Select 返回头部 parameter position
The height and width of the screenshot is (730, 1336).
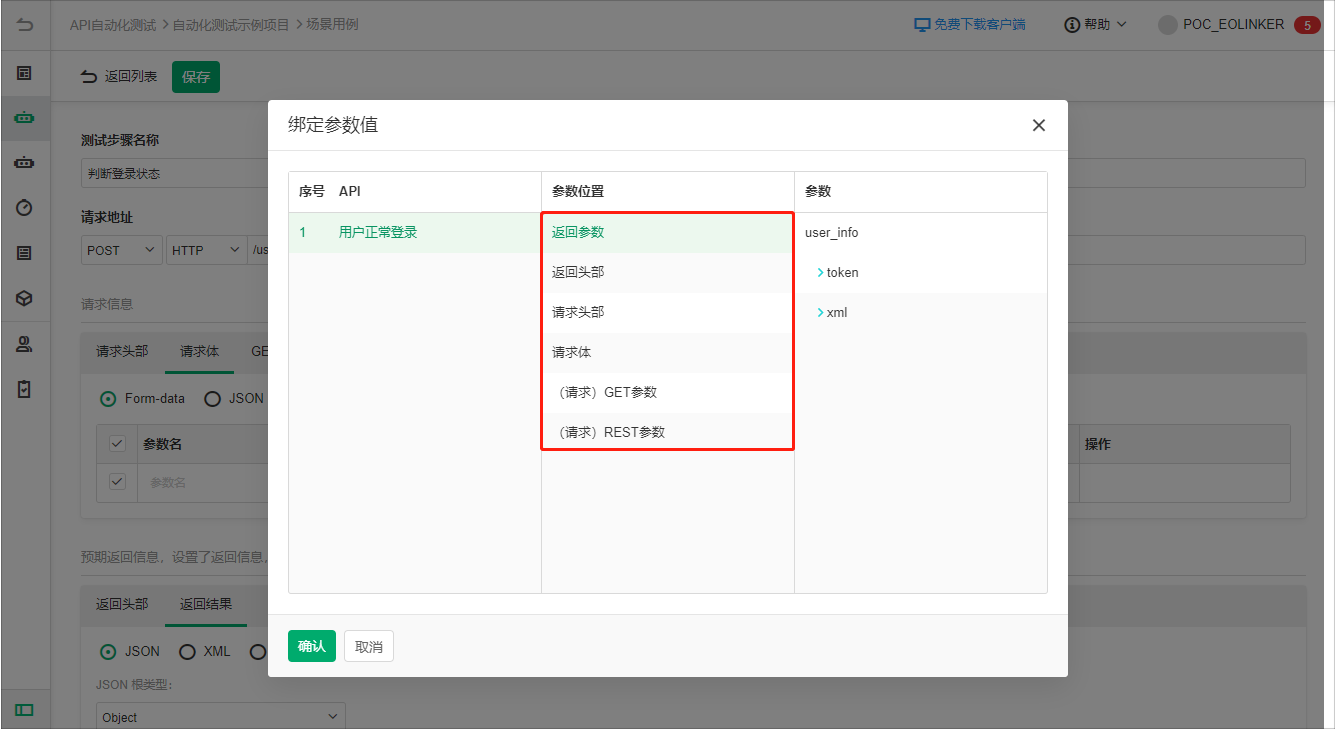(x=667, y=272)
